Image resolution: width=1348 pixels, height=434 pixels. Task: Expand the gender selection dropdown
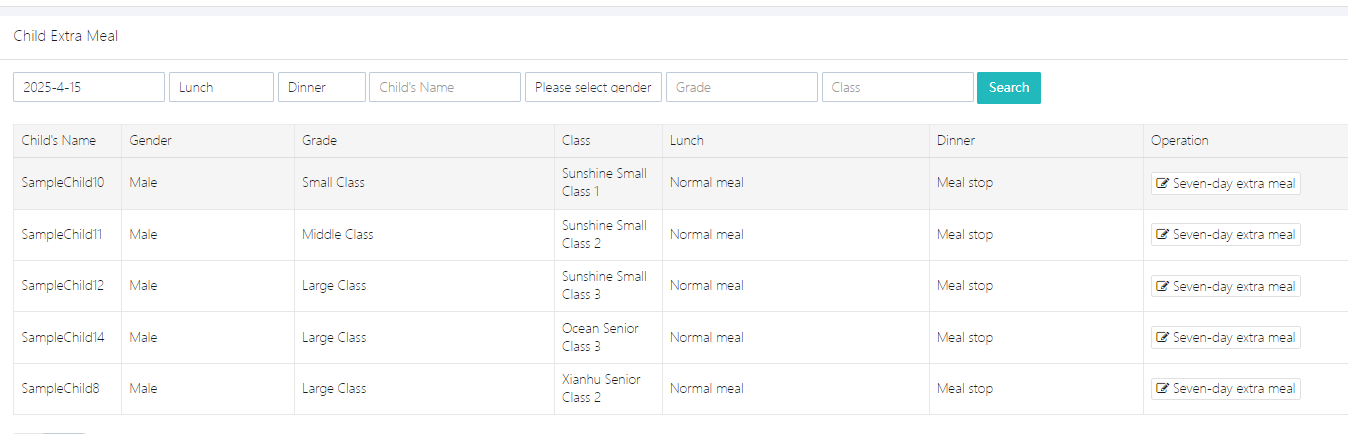click(x=593, y=87)
